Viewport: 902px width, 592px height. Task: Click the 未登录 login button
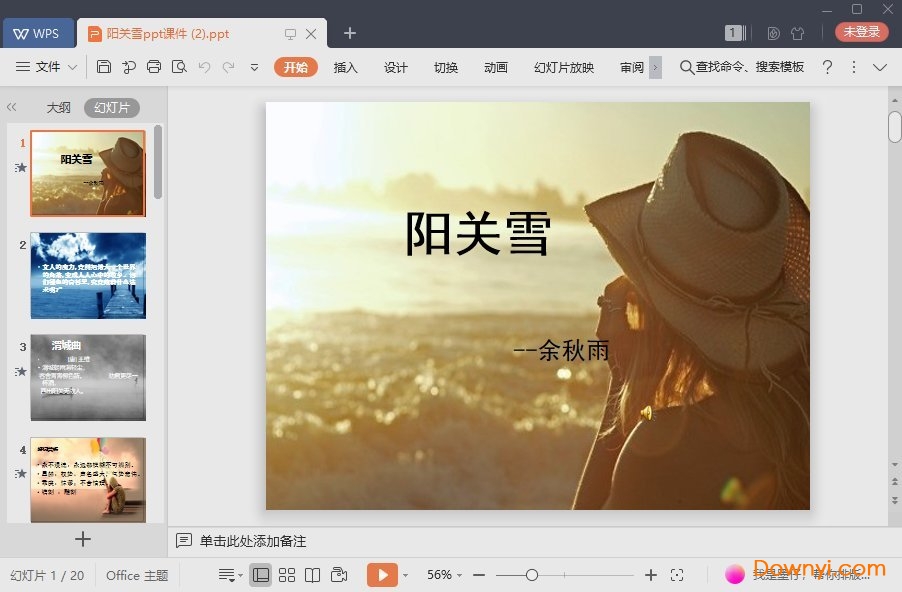861,32
